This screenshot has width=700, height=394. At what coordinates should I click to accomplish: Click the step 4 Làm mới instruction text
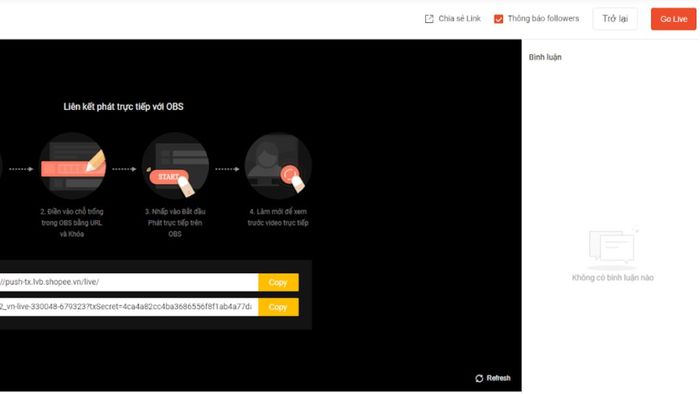[278, 217]
